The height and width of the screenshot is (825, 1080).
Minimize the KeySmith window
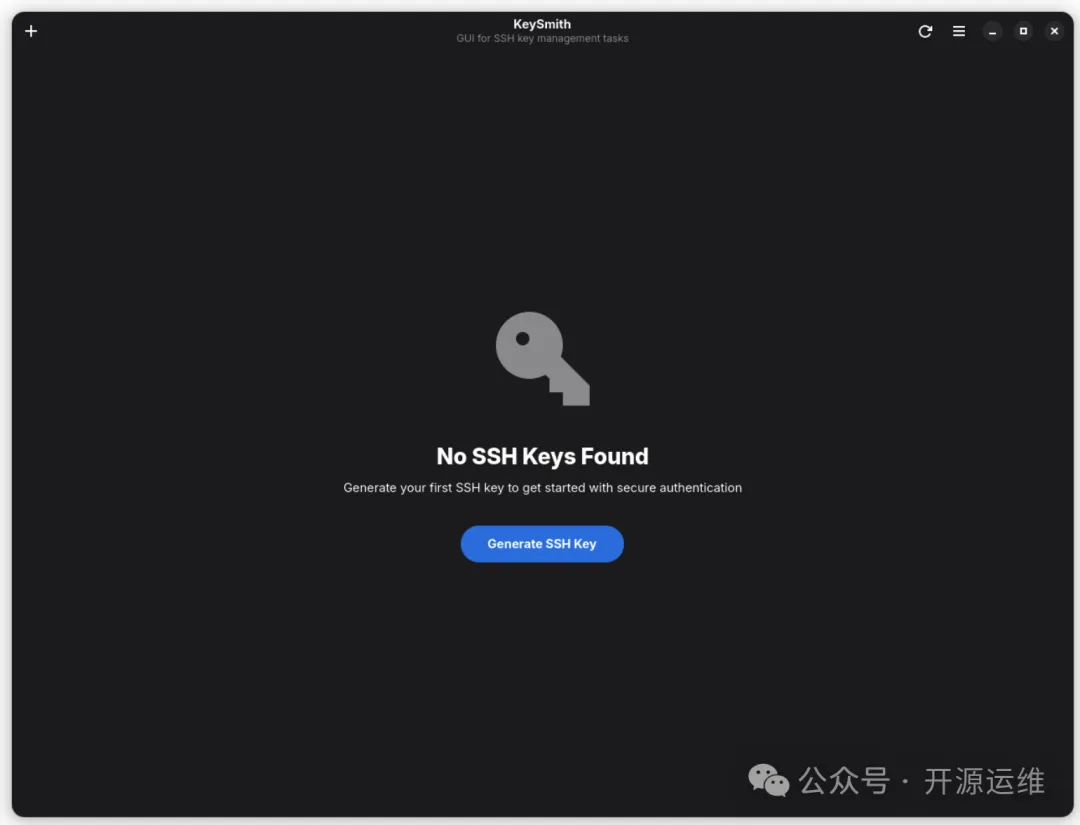pyautogui.click(x=992, y=31)
